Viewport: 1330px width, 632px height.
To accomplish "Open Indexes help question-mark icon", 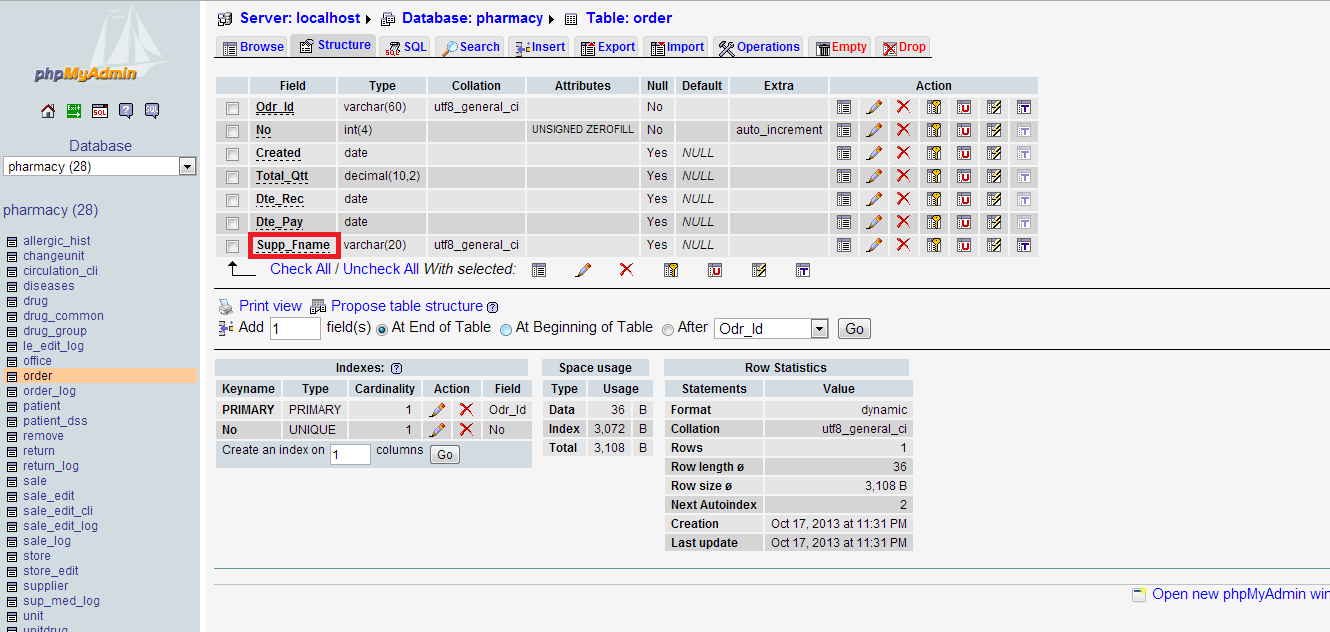I will [397, 369].
